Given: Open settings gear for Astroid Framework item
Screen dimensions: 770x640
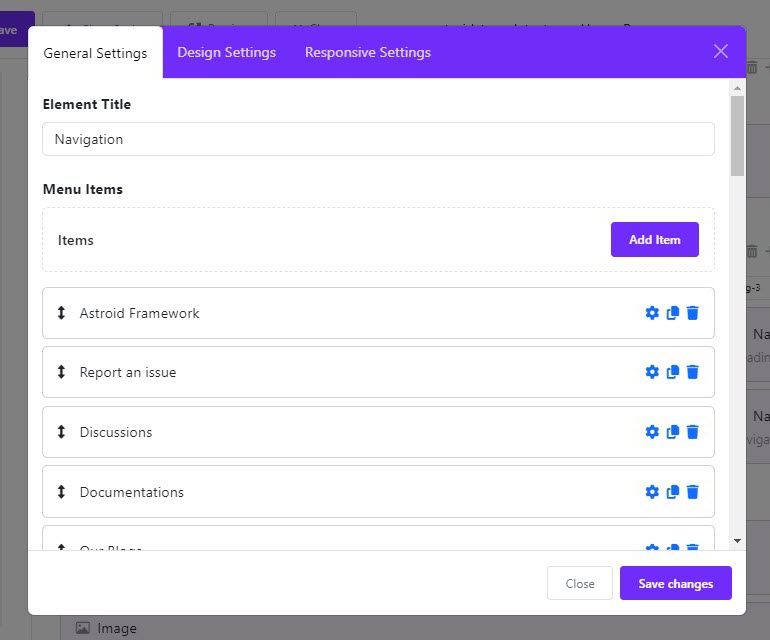Looking at the screenshot, I should click(652, 313).
